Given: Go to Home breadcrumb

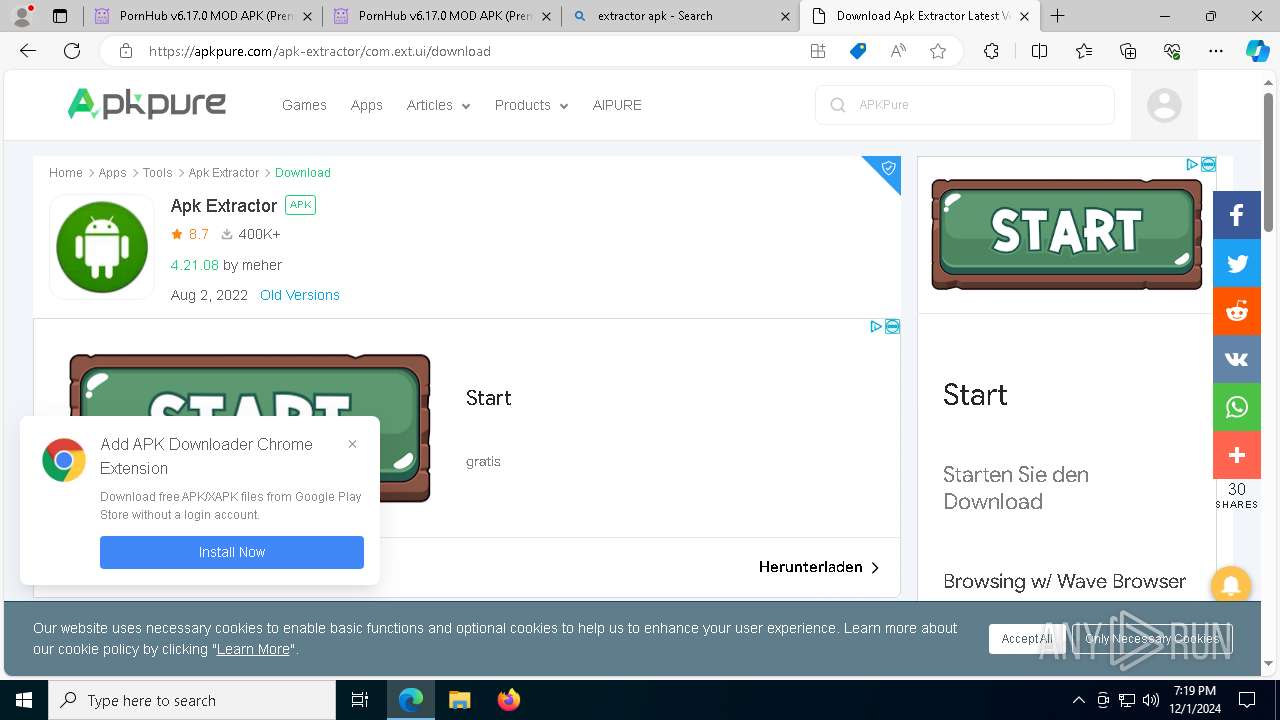Looking at the screenshot, I should [x=66, y=173].
